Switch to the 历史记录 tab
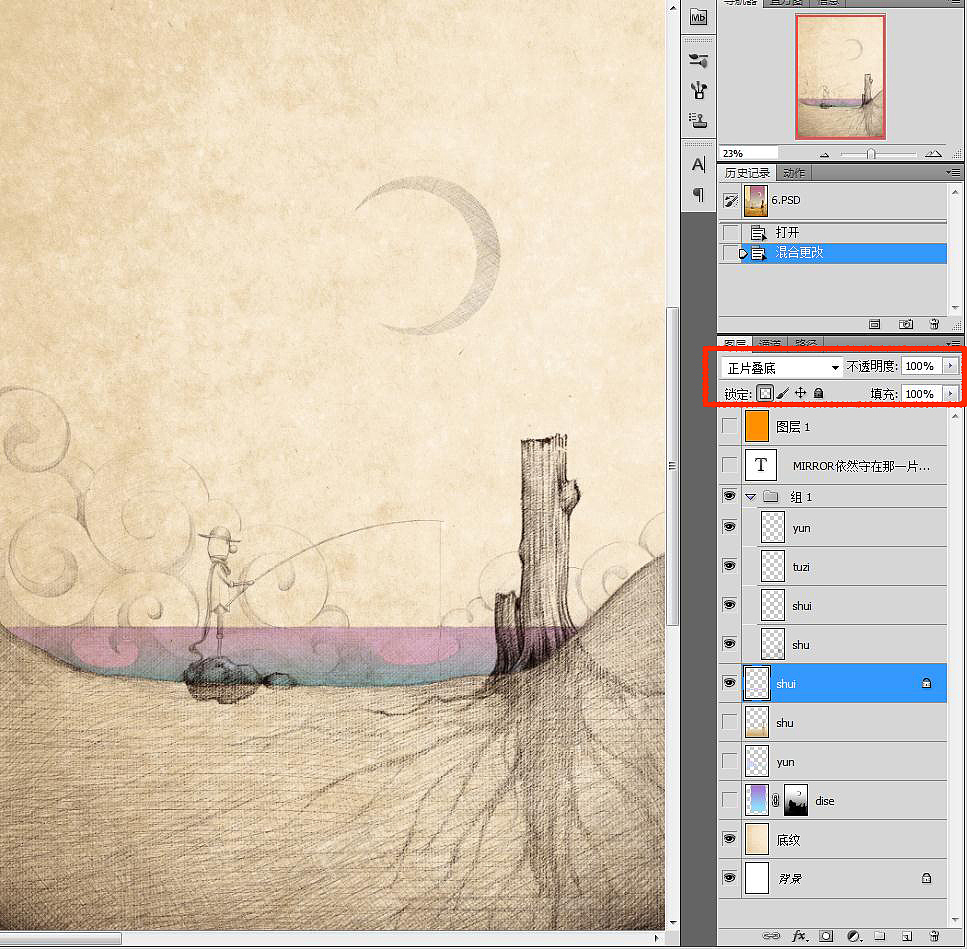The height and width of the screenshot is (949, 967). pyautogui.click(x=747, y=173)
